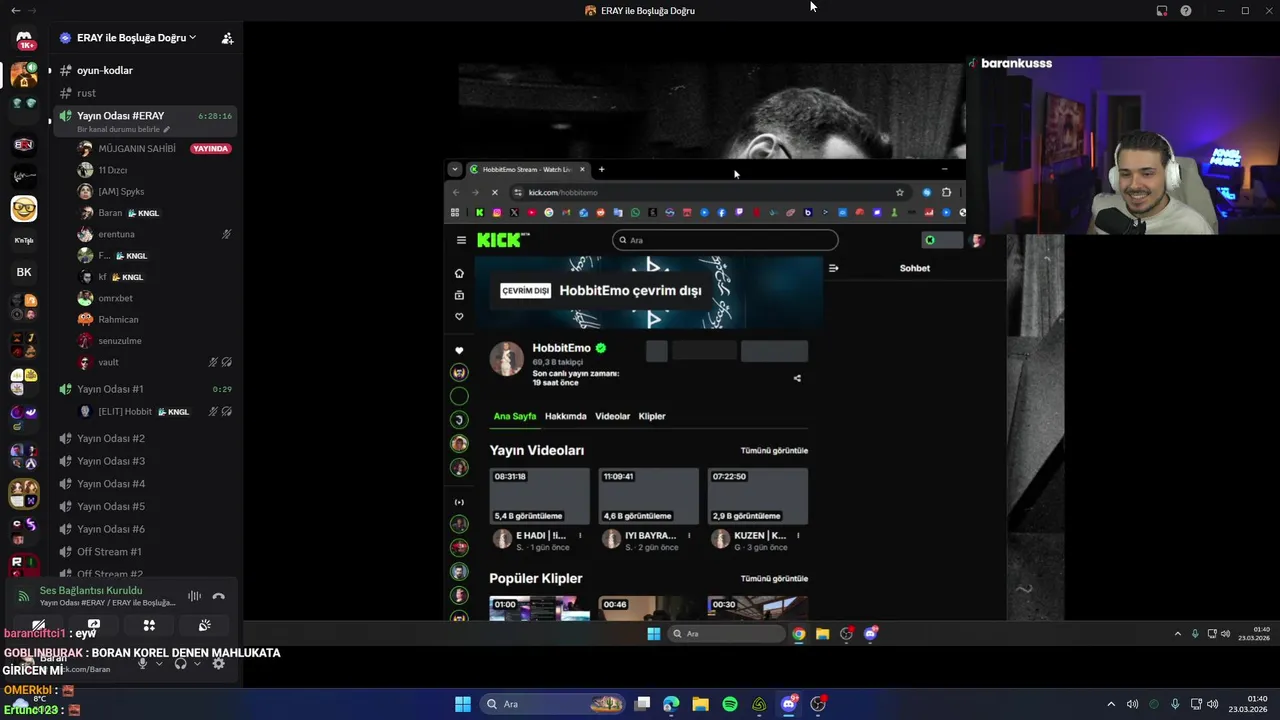Collapse the Sohbet chat panel arrow
1280x720 pixels.
click(x=833, y=268)
